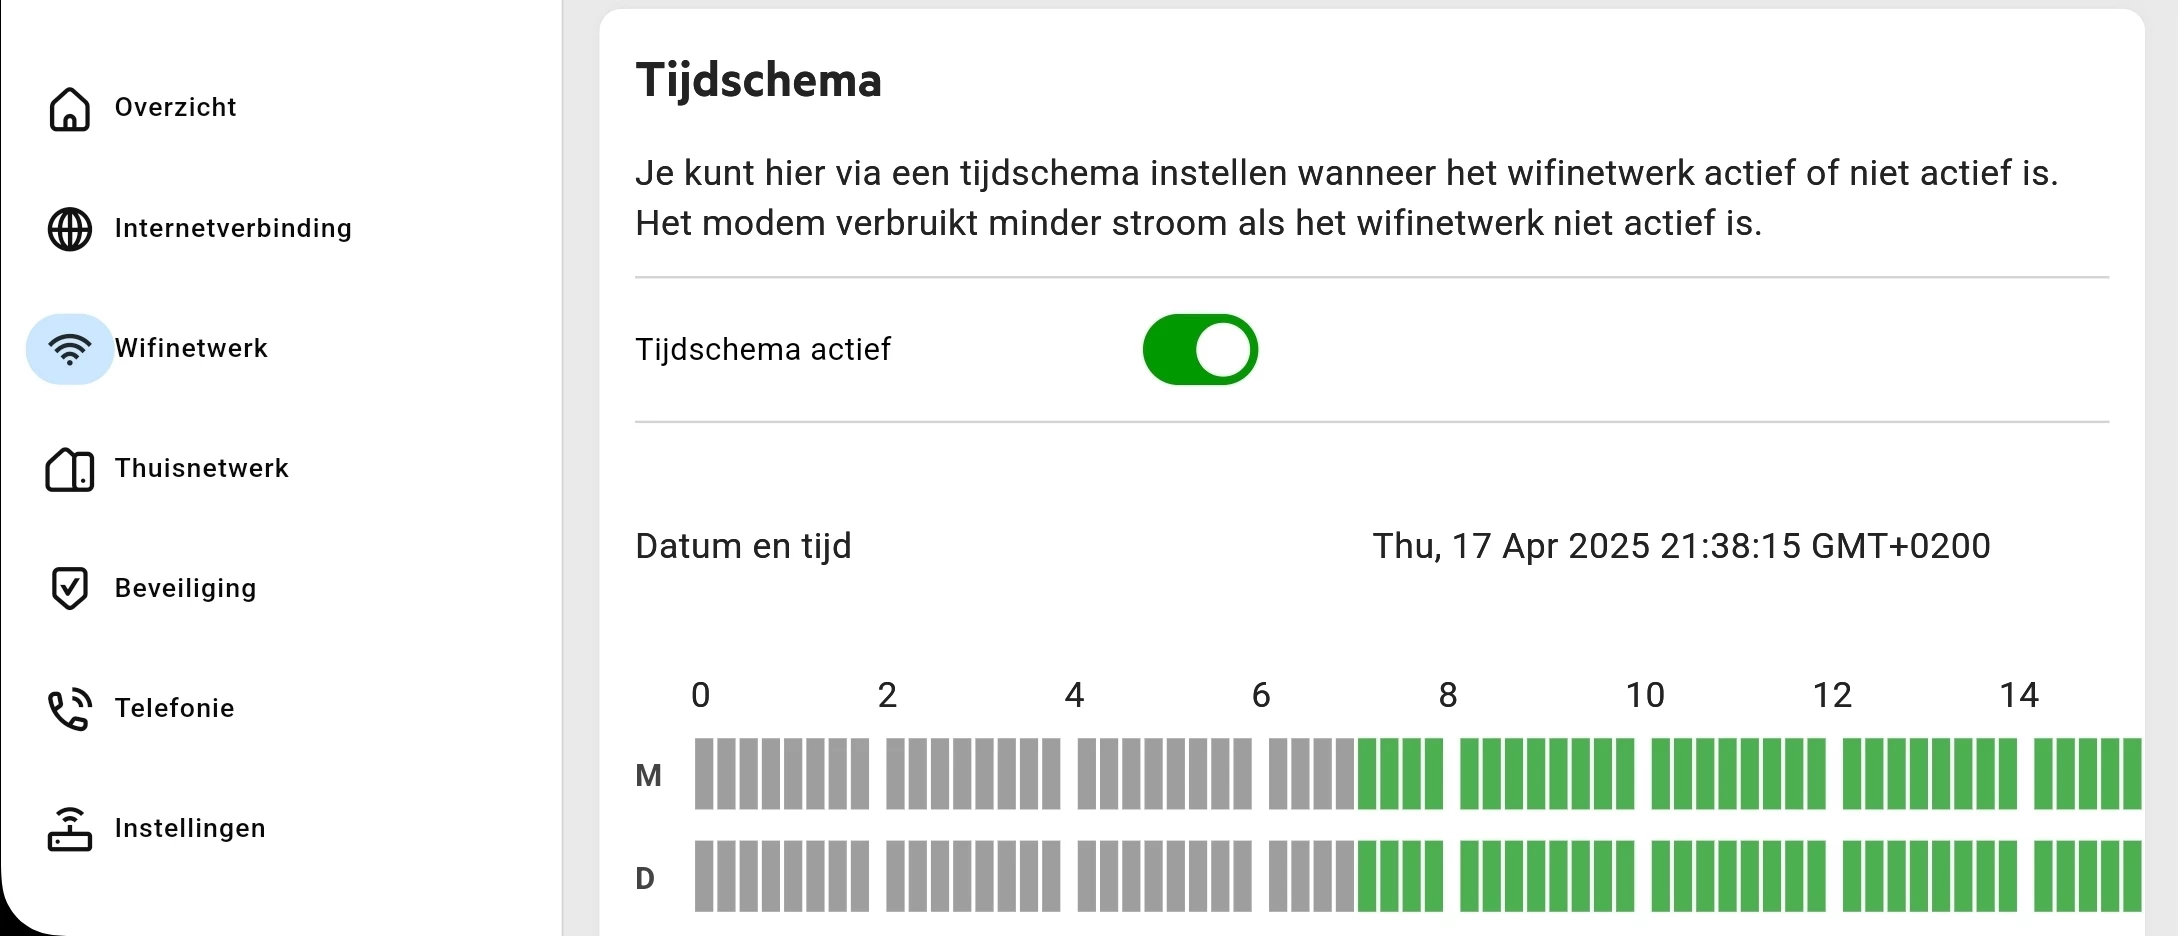The height and width of the screenshot is (936, 2183).
Task: Click the Instellingen modem icon
Action: [69, 829]
